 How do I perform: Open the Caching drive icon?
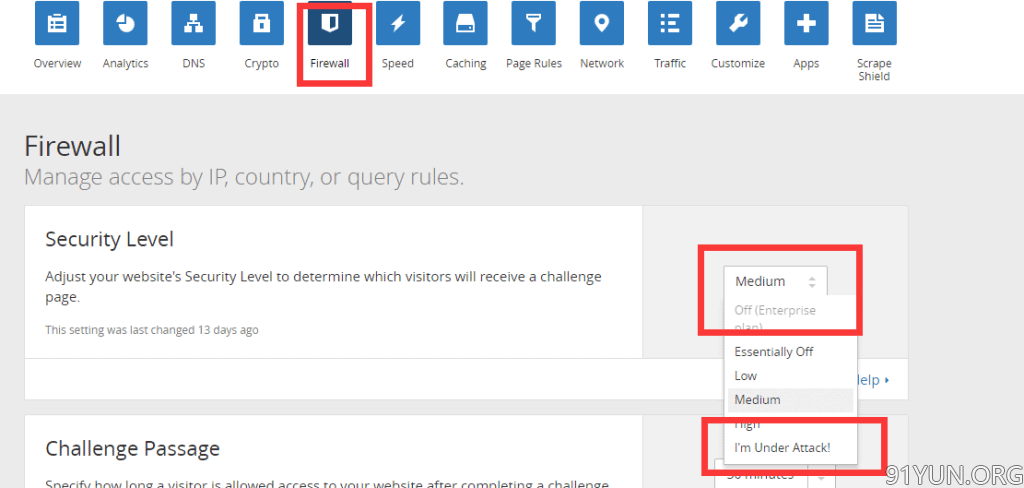click(466, 23)
